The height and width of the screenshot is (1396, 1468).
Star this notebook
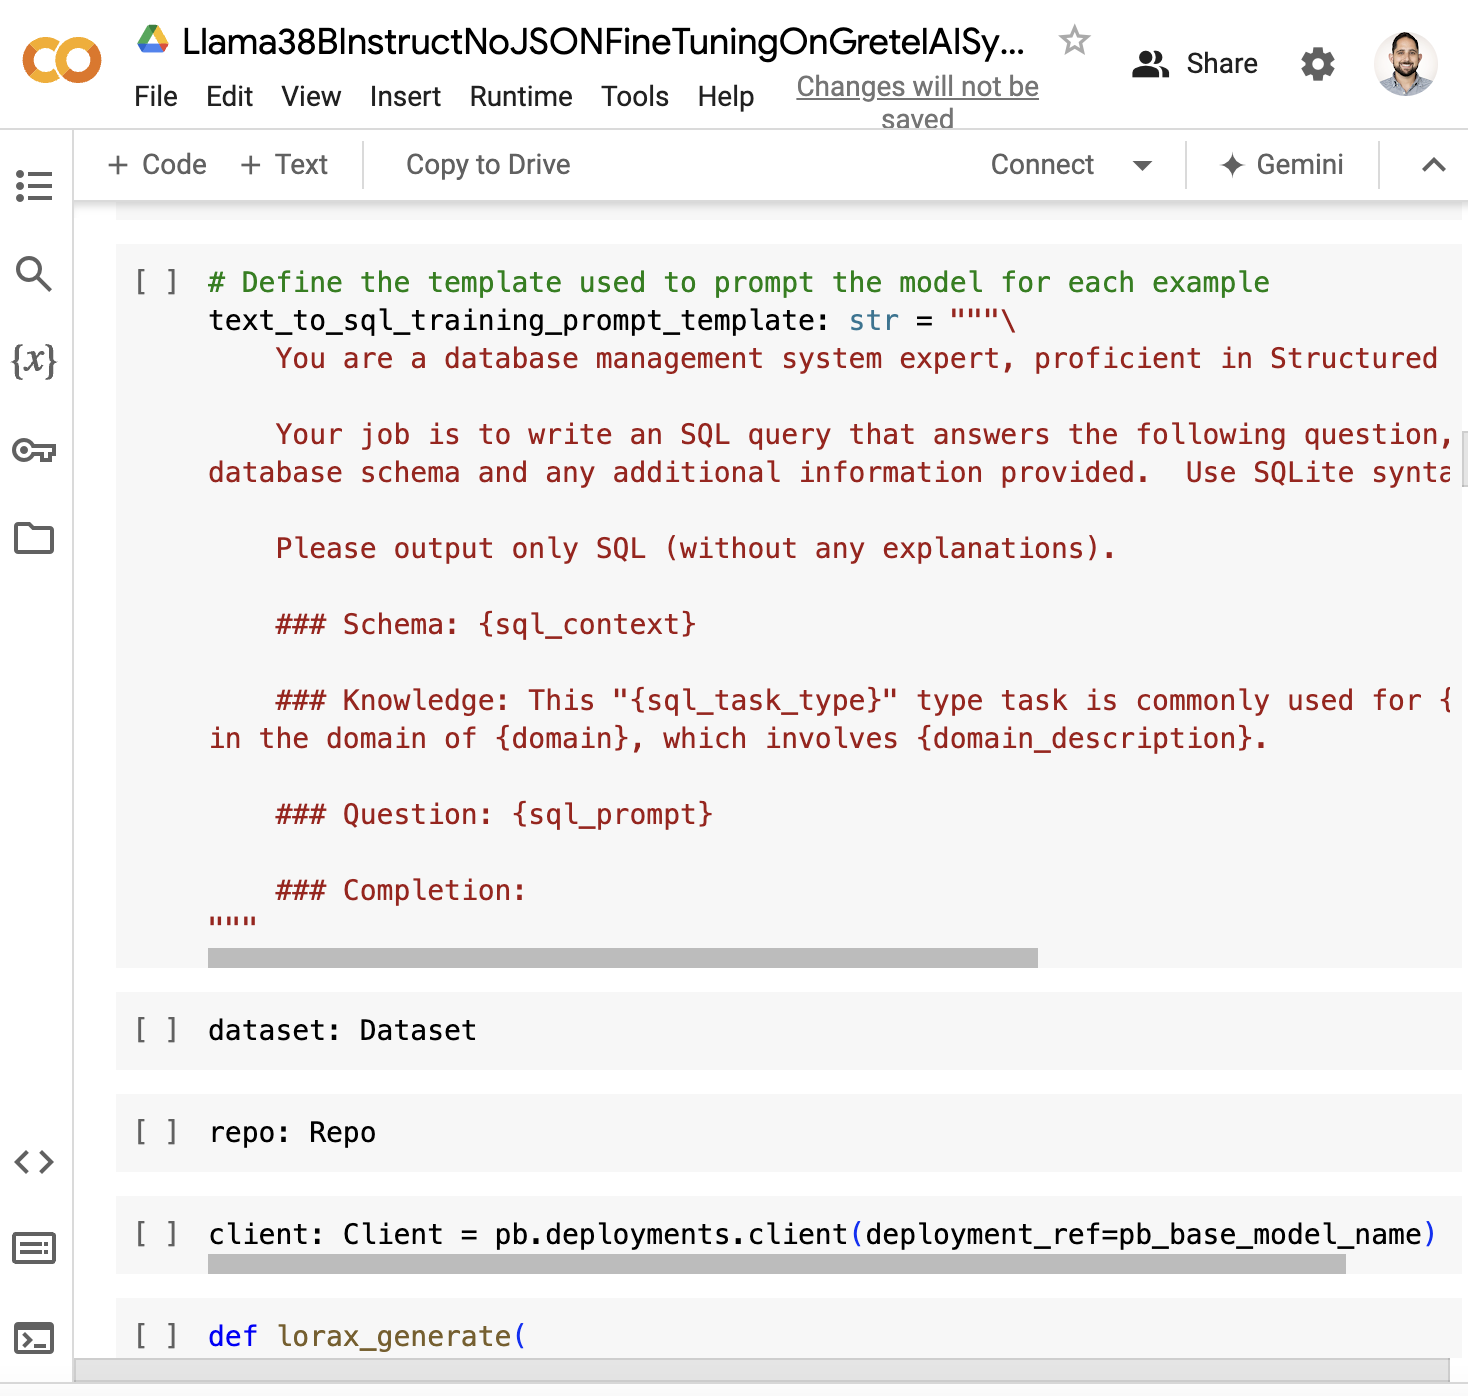point(1073,41)
